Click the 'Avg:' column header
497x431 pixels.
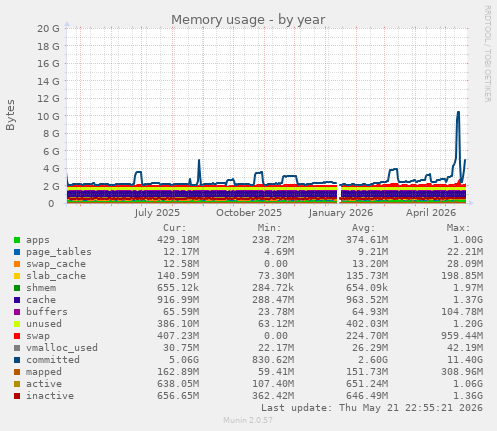(x=363, y=228)
